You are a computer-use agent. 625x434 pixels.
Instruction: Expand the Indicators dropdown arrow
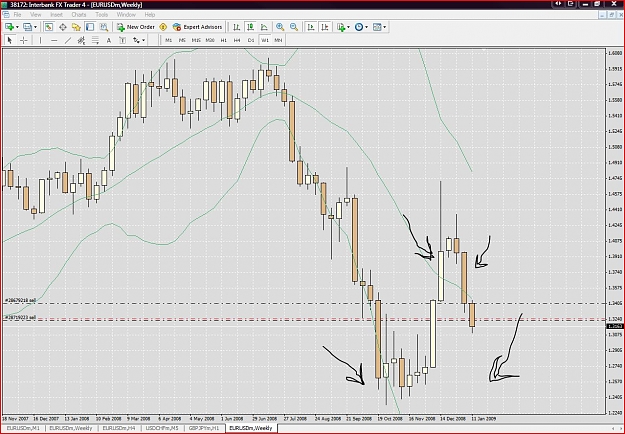click(348, 27)
